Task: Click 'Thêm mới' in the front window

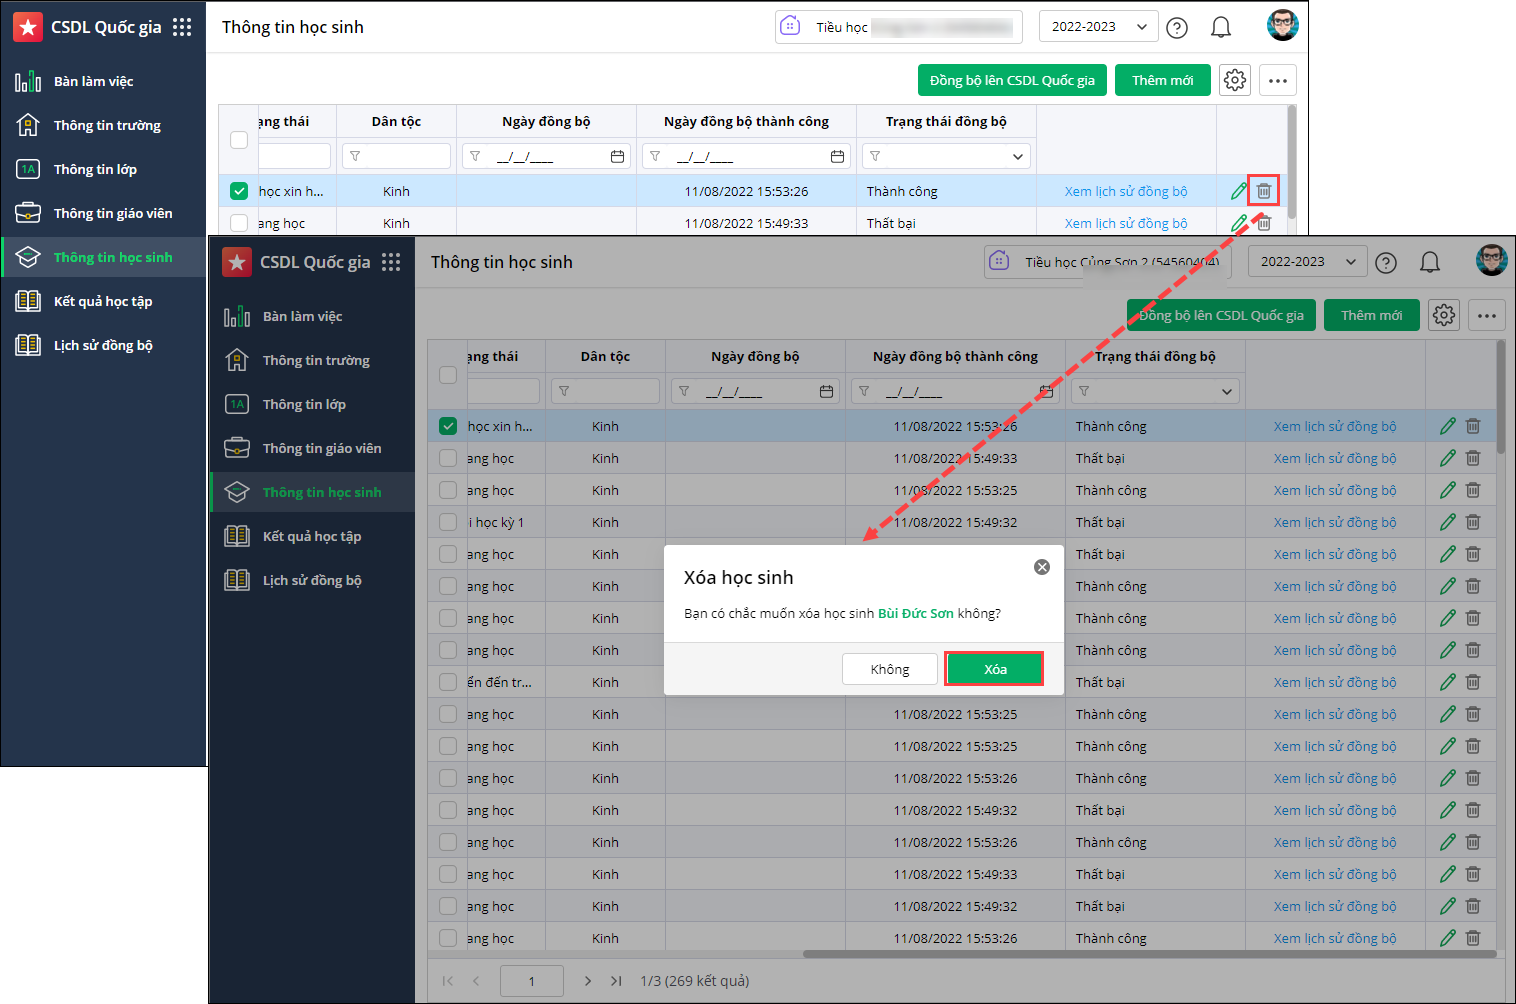Action: (x=1372, y=315)
